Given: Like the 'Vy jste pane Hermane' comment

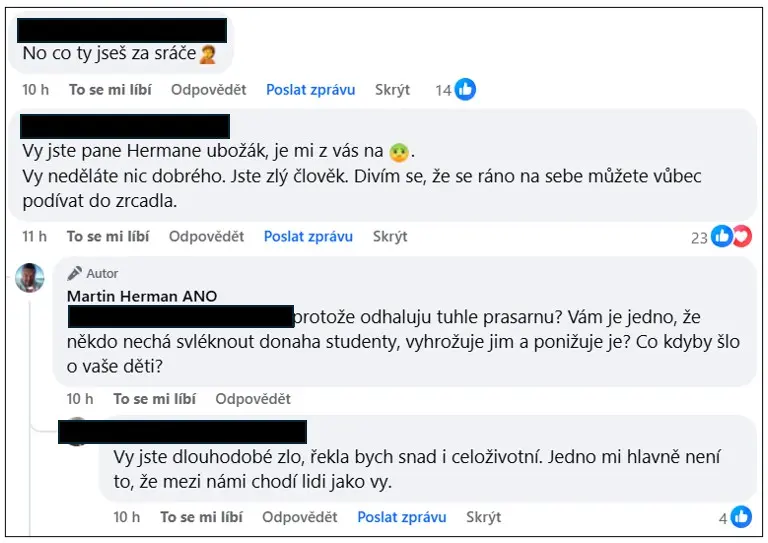Looking at the screenshot, I should click(108, 236).
